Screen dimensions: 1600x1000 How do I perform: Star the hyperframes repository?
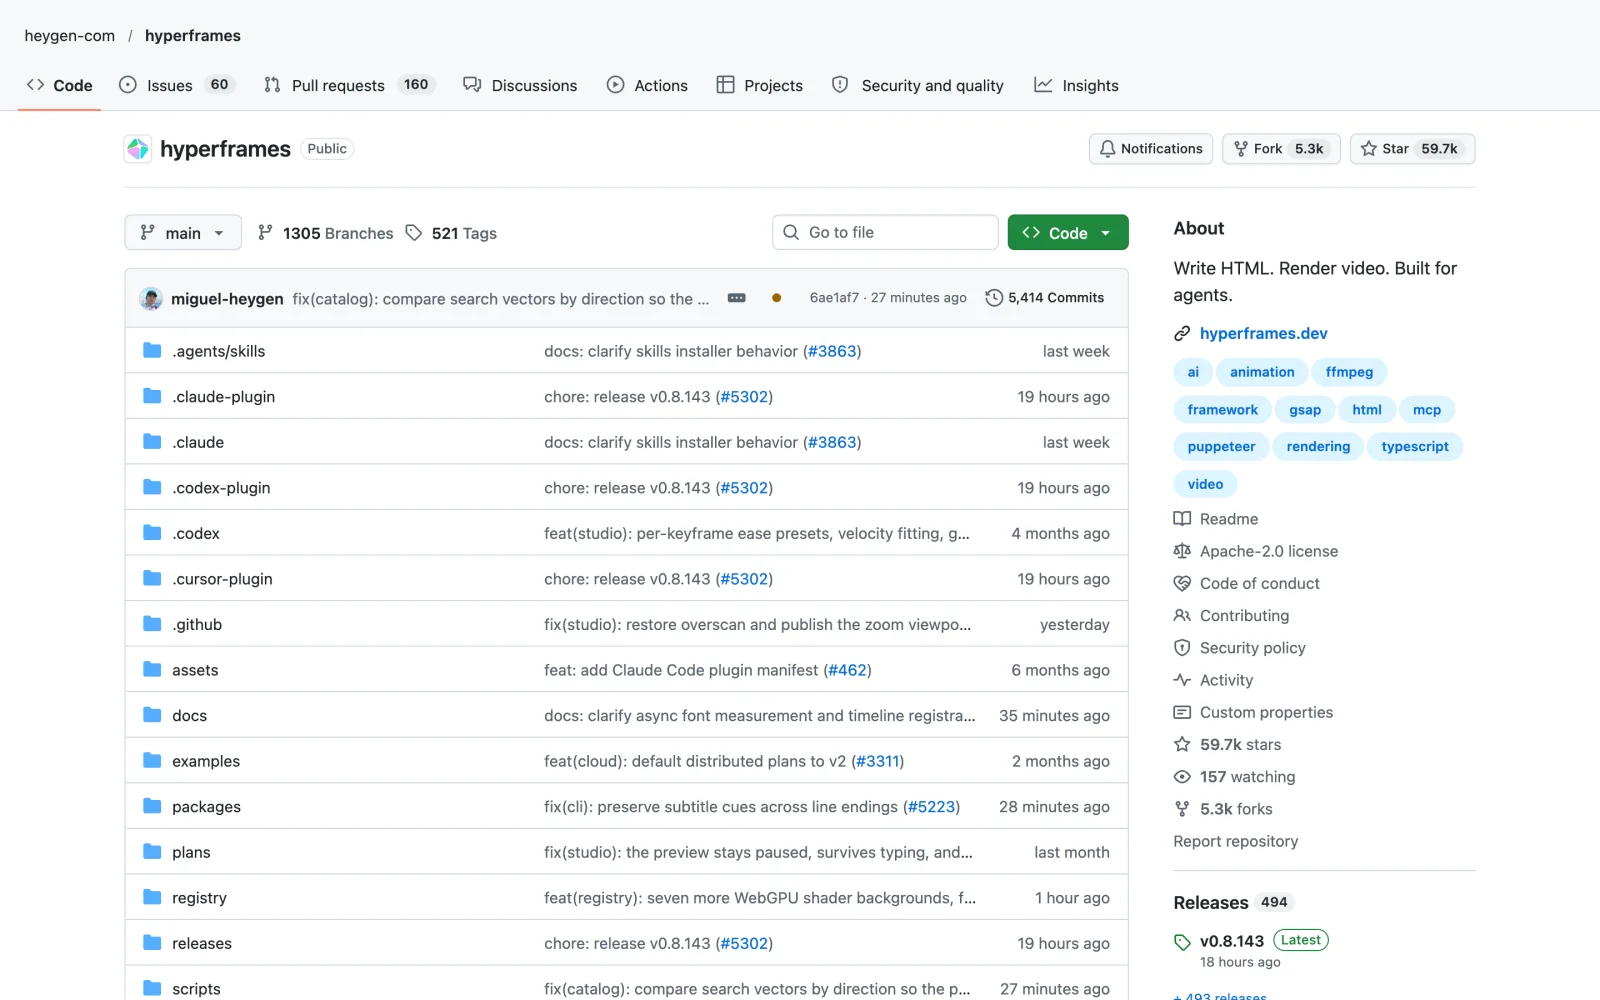pos(1412,149)
